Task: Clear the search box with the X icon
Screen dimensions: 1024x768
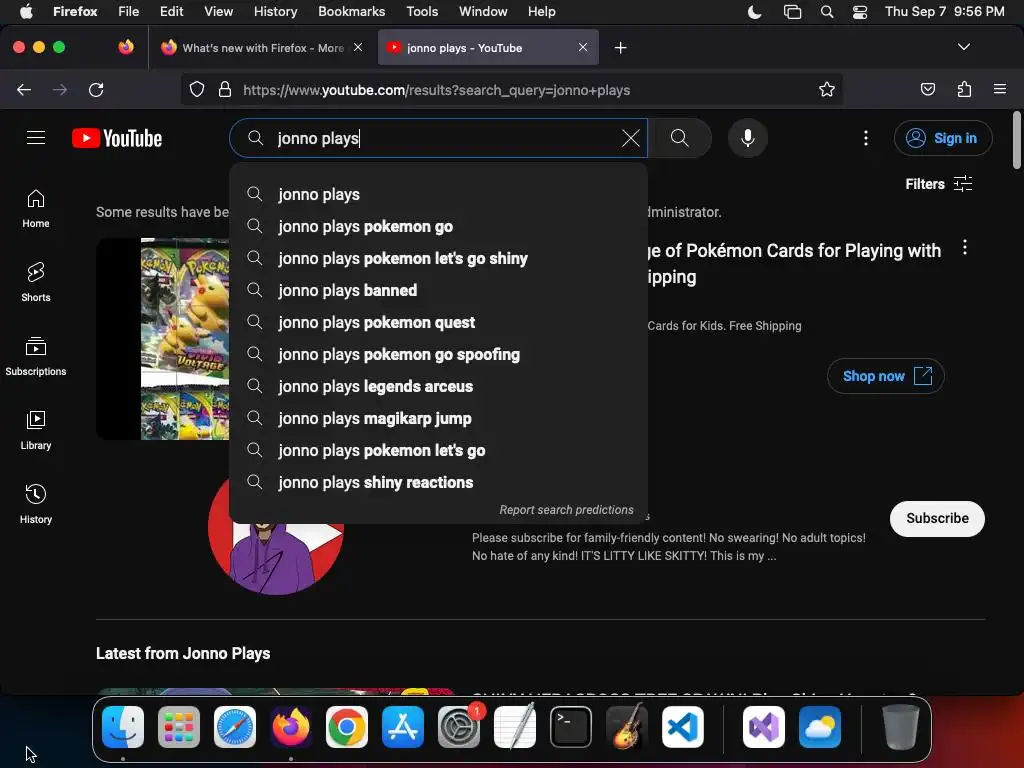Action: tap(630, 138)
